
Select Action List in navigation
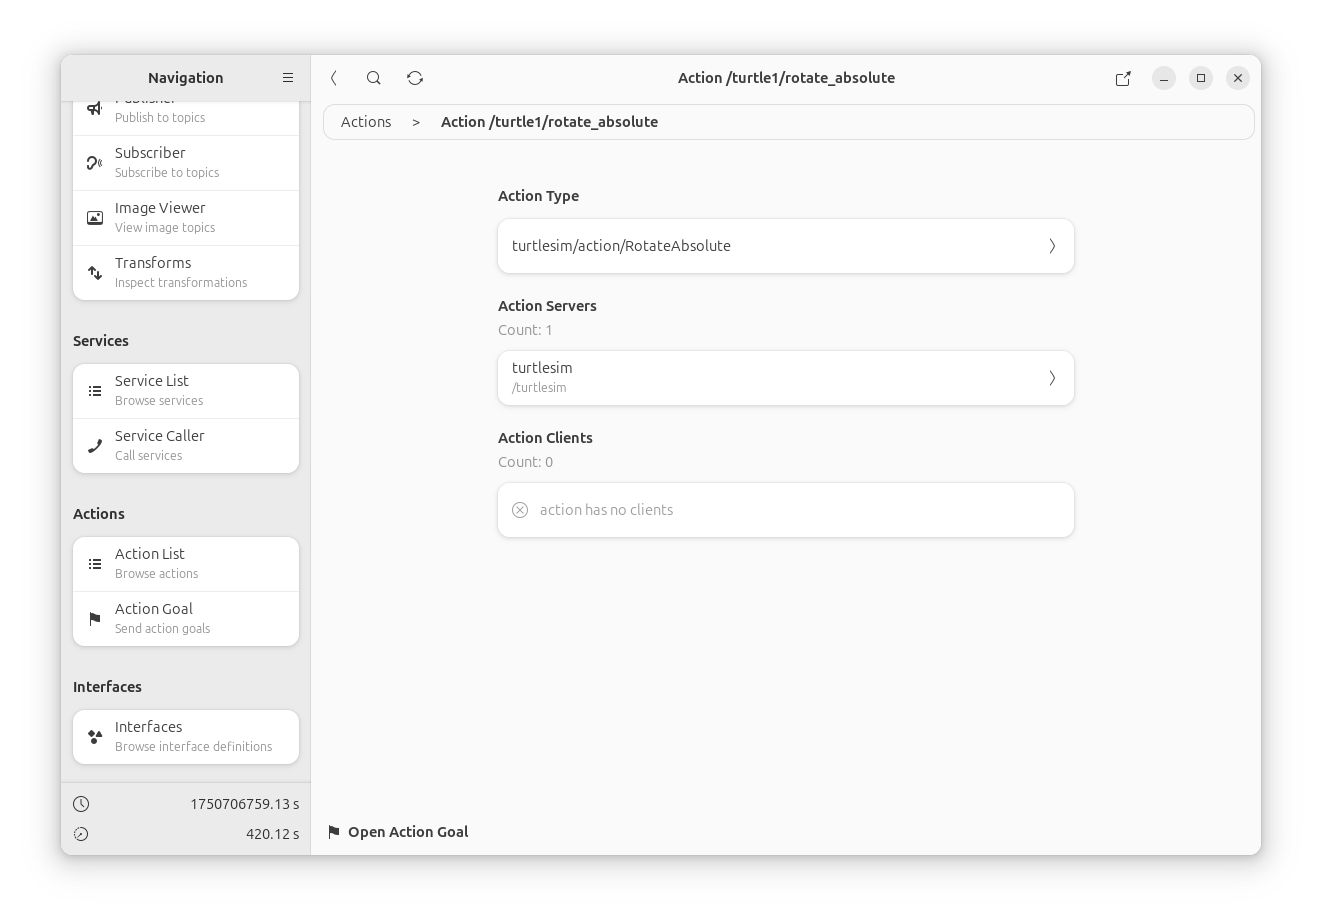186,564
